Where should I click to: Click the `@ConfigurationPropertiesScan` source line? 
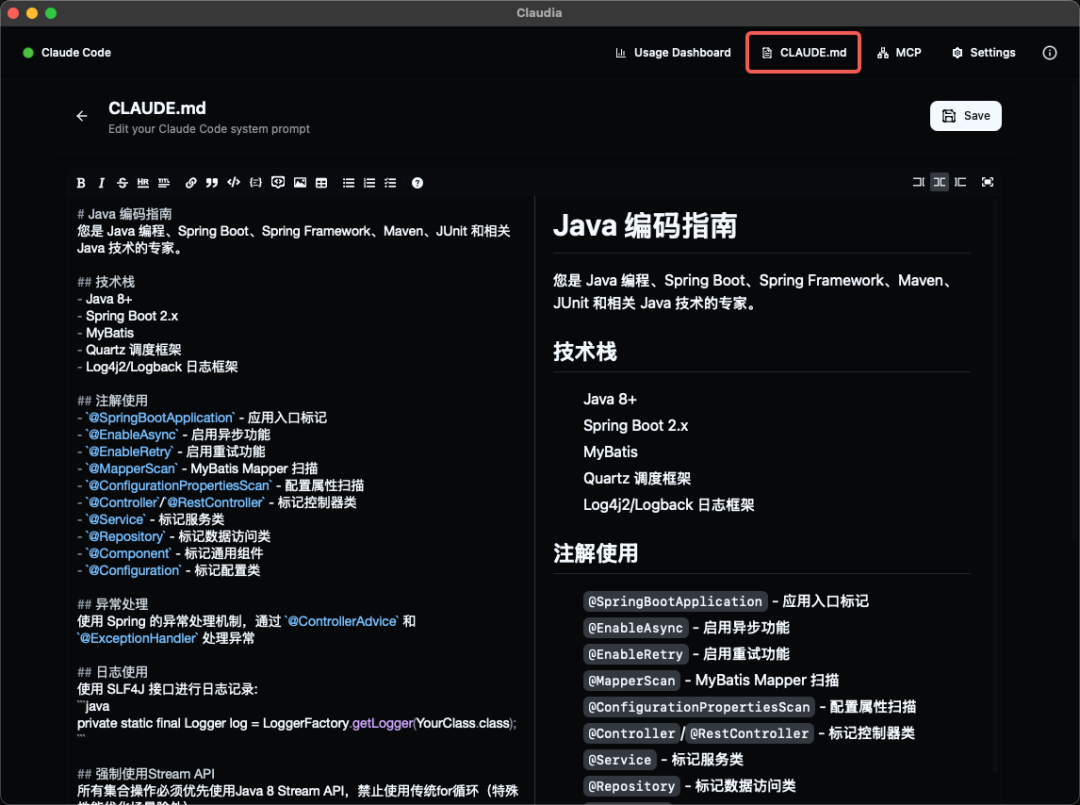[220, 485]
